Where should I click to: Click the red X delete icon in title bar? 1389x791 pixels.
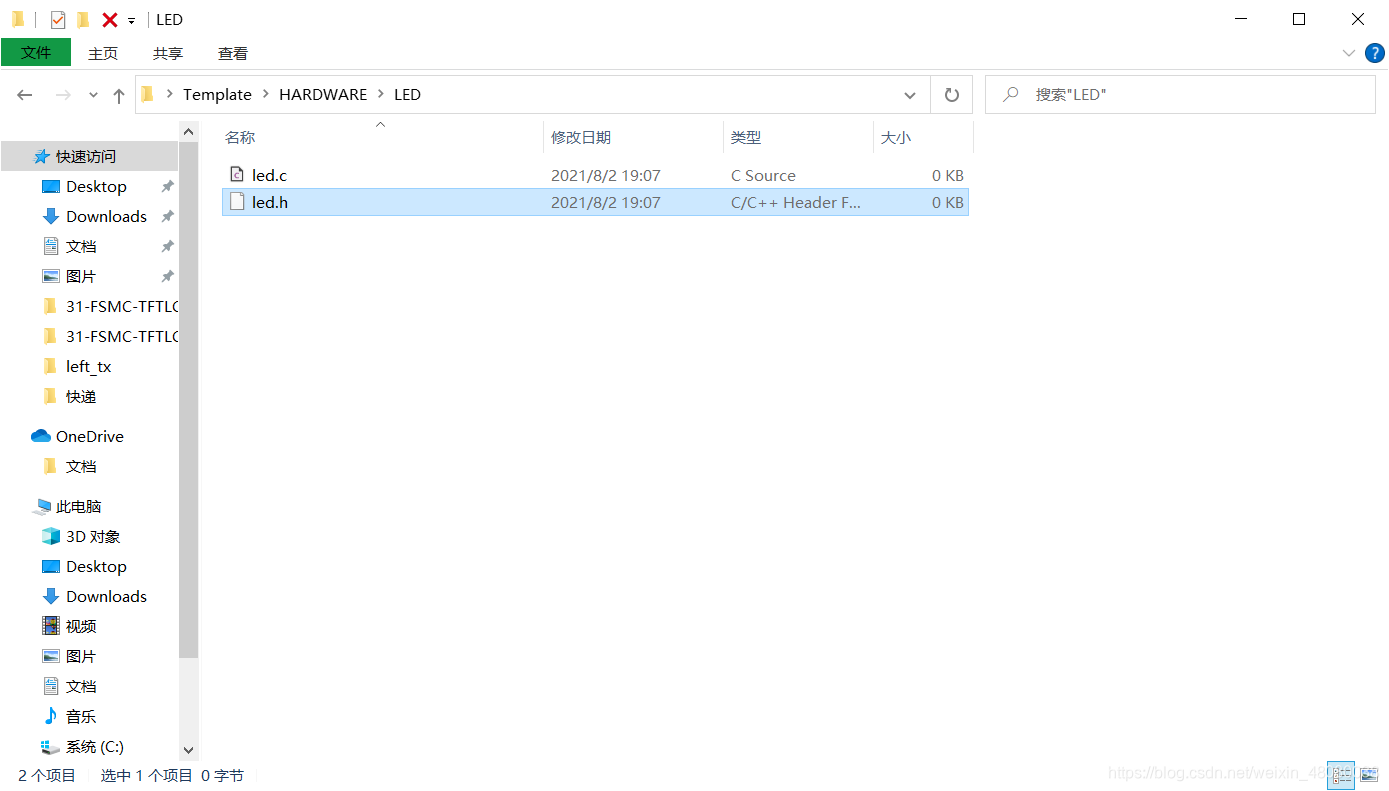(110, 19)
